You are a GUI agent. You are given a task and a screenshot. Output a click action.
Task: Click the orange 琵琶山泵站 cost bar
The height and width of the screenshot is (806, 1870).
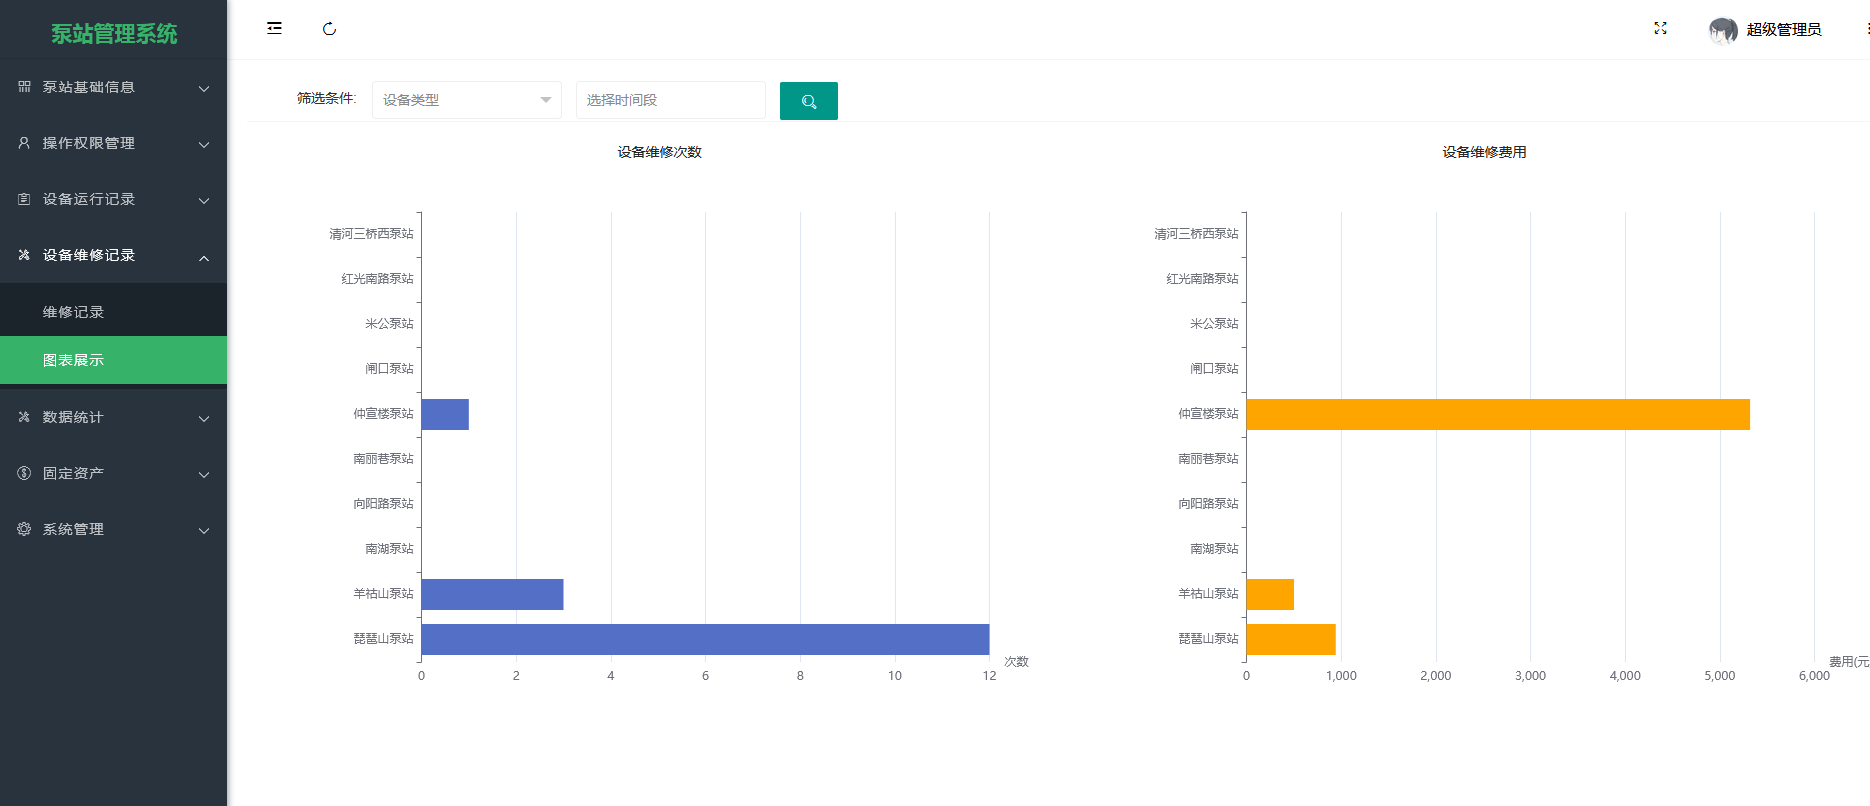click(x=1291, y=639)
